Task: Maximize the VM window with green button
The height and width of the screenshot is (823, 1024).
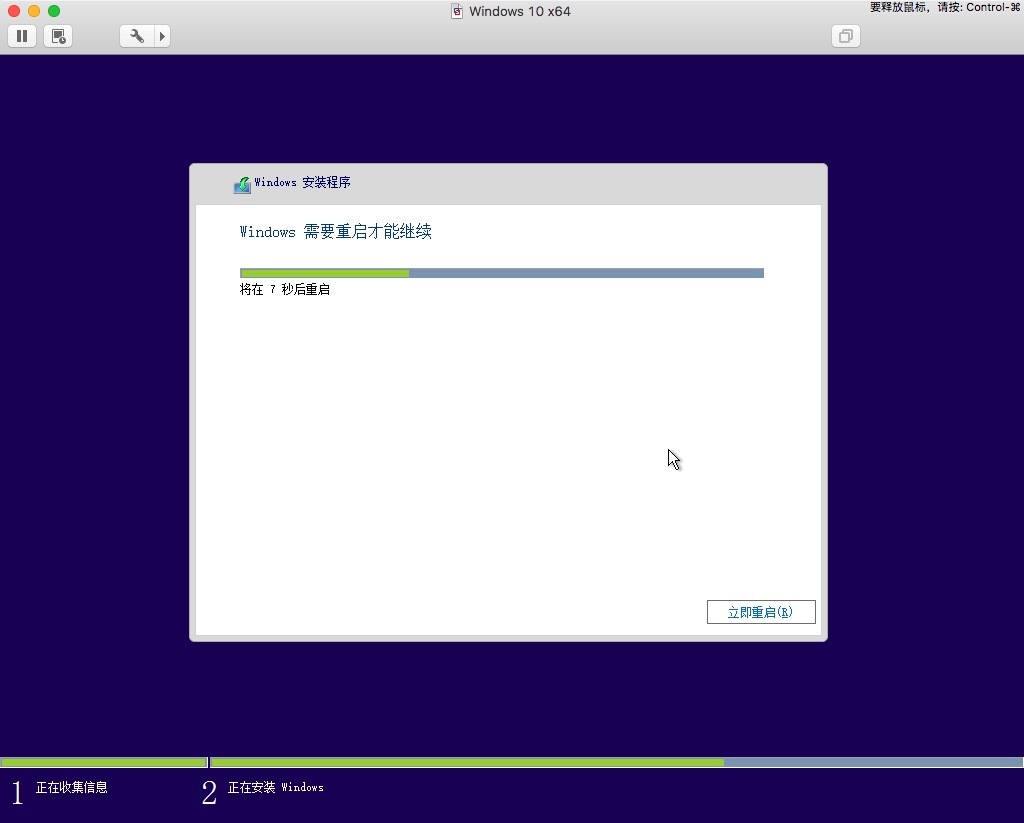Action: (54, 10)
